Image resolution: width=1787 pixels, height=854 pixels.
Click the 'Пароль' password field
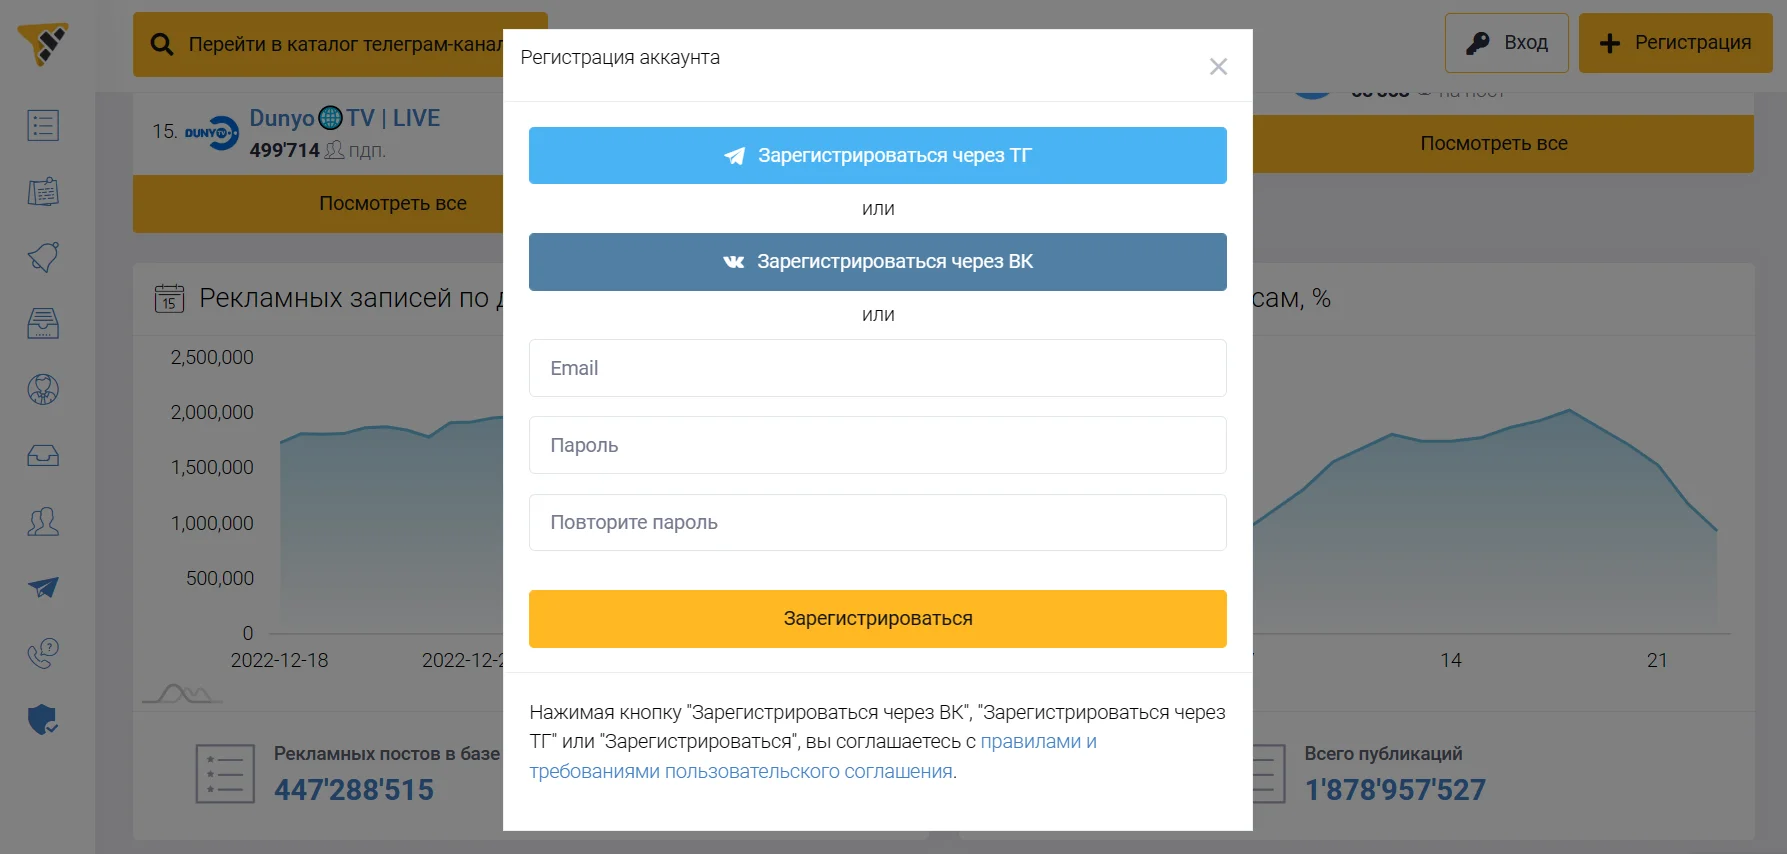point(877,445)
